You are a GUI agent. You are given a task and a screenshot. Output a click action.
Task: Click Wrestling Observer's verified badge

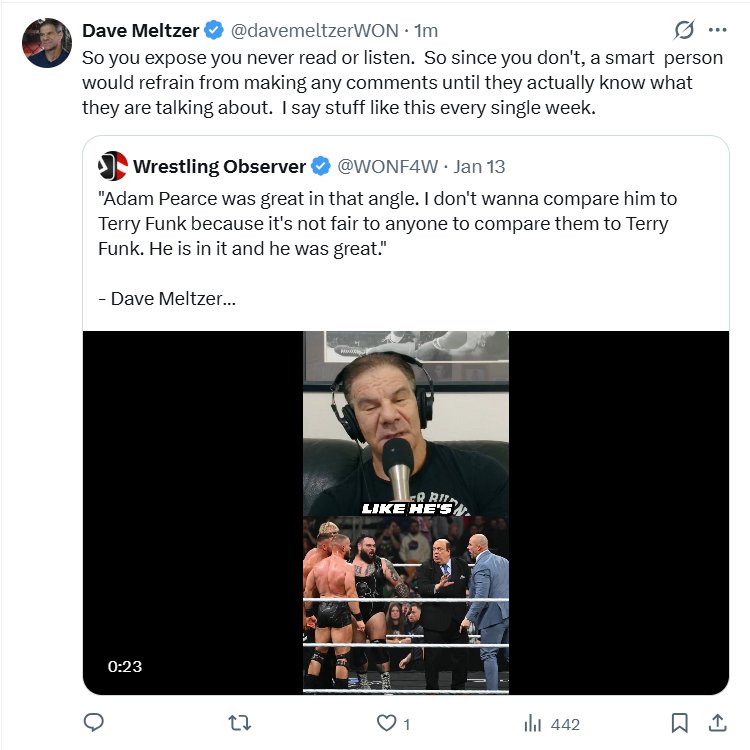(320, 165)
